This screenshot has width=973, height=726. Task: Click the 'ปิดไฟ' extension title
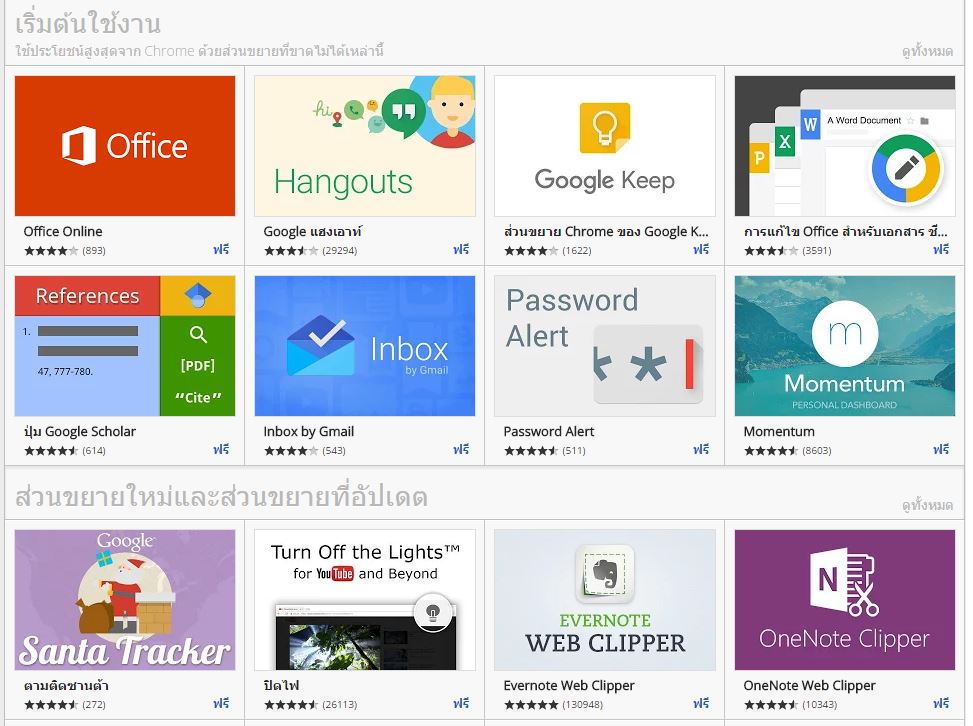(x=281, y=686)
